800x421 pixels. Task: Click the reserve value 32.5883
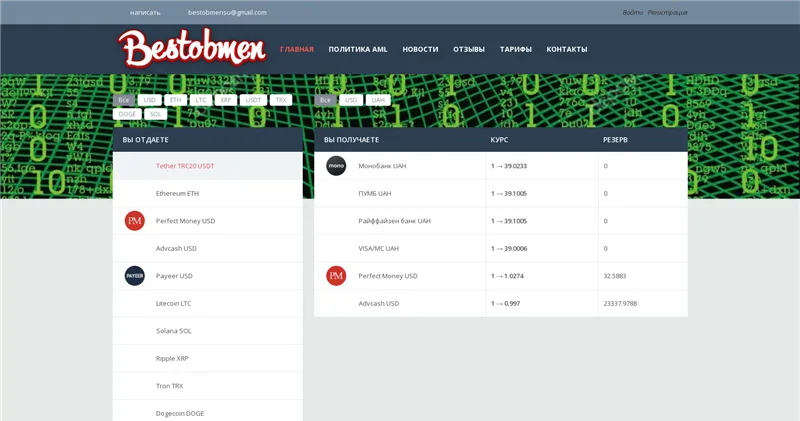(x=615, y=276)
